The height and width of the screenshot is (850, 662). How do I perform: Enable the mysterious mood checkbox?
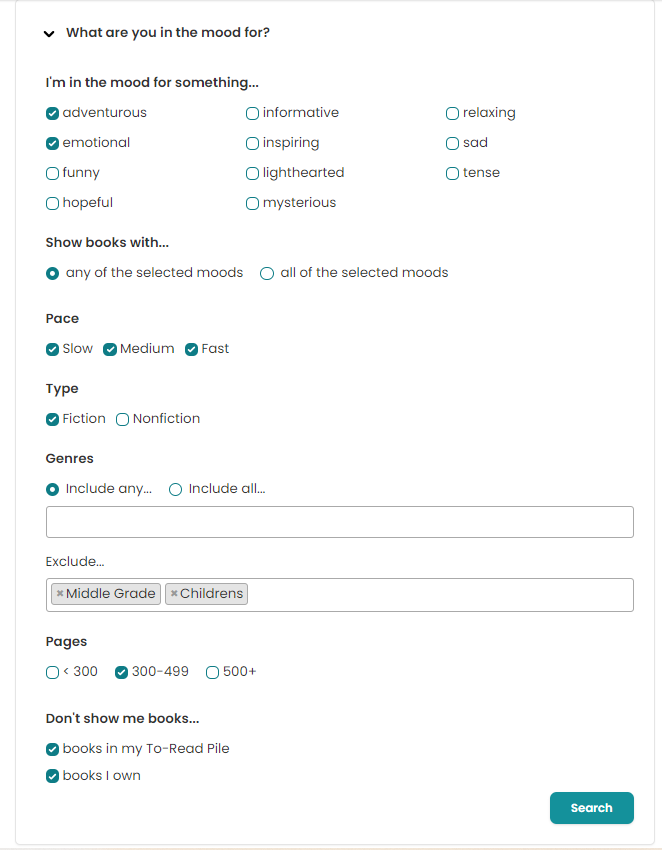[x=253, y=203]
